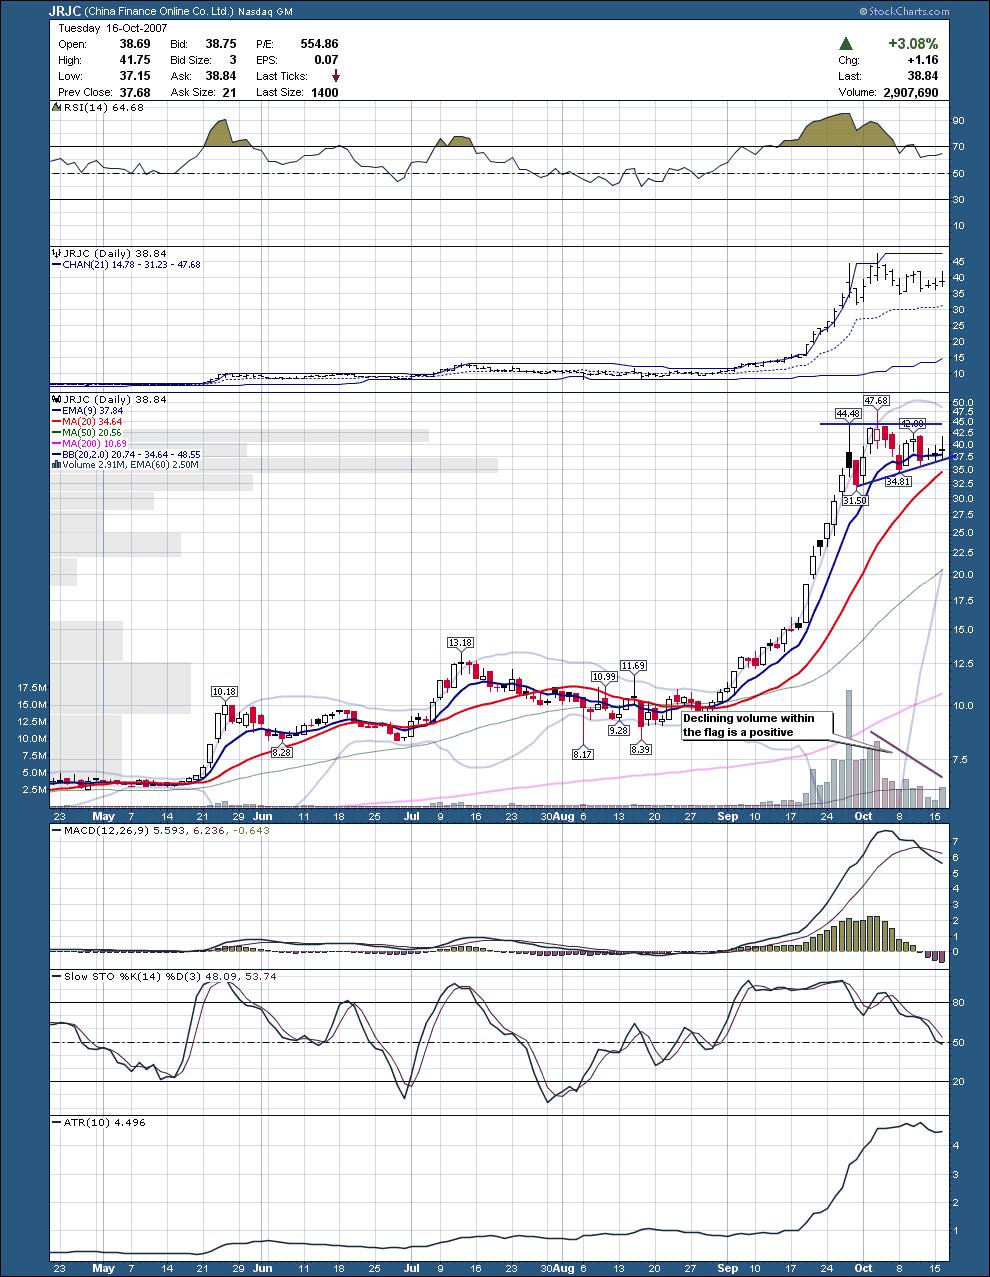The width and height of the screenshot is (990, 1277).
Task: Click the 47.68 peak price label
Action: 876,400
